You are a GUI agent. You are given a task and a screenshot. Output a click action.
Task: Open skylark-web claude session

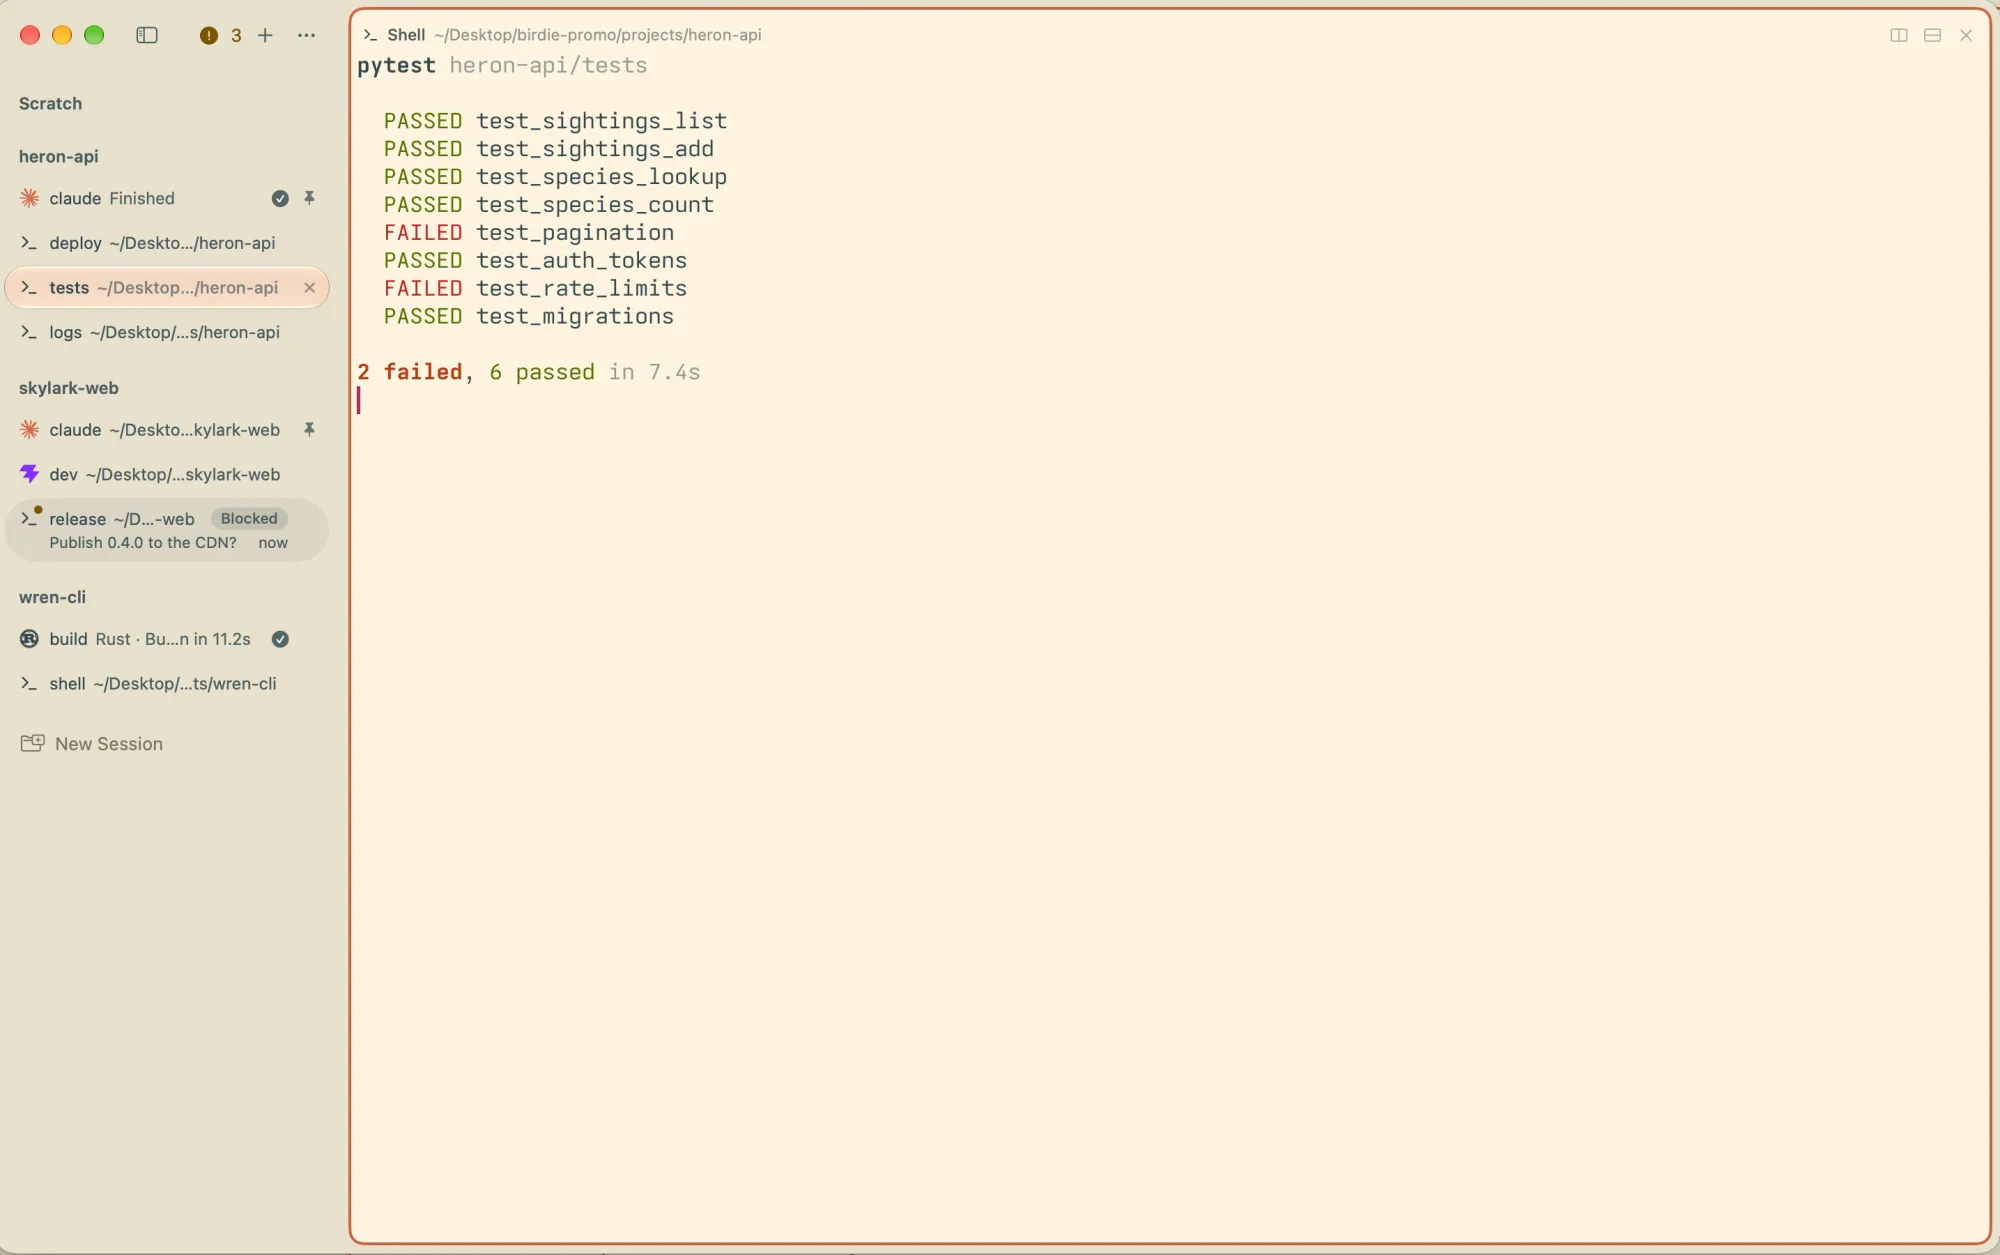coord(167,430)
